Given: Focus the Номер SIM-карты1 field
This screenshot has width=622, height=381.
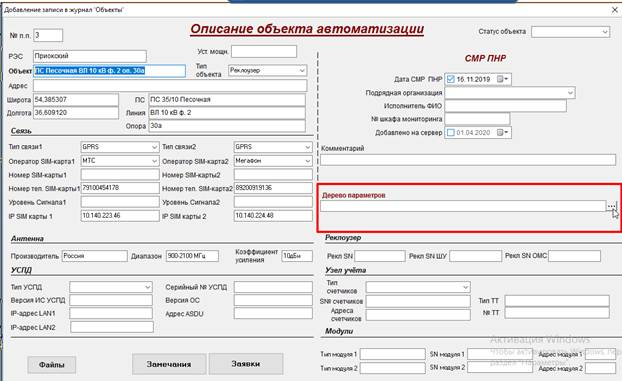Looking at the screenshot, I should point(120,175).
